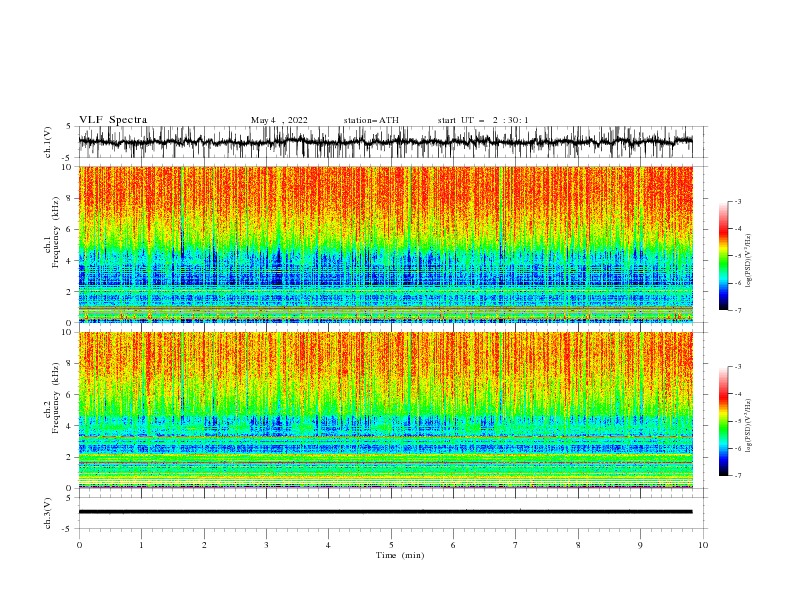Click the time axis tick label "3"
The height and width of the screenshot is (612, 792).
pos(266,545)
